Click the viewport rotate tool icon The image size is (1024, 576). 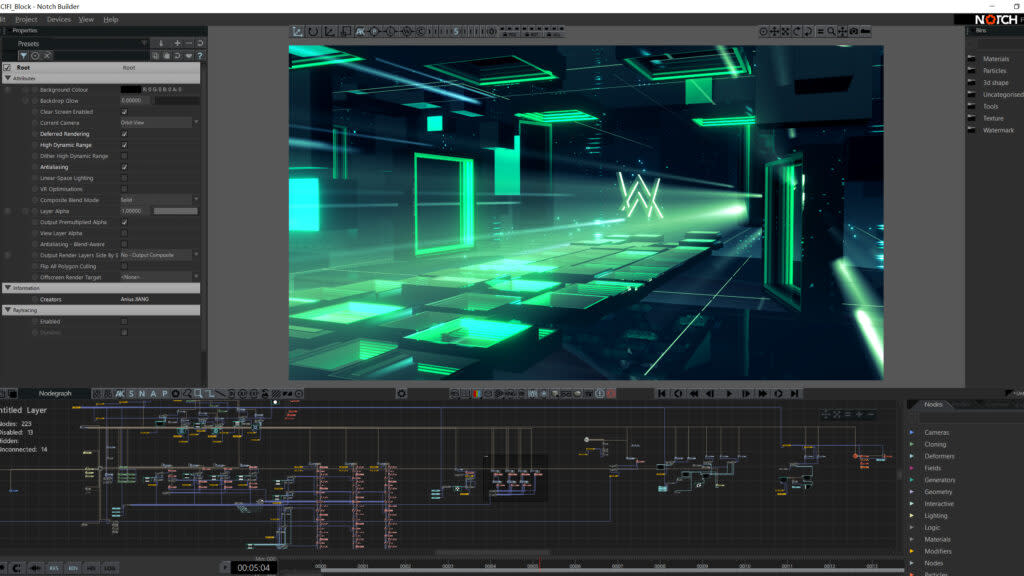click(313, 31)
